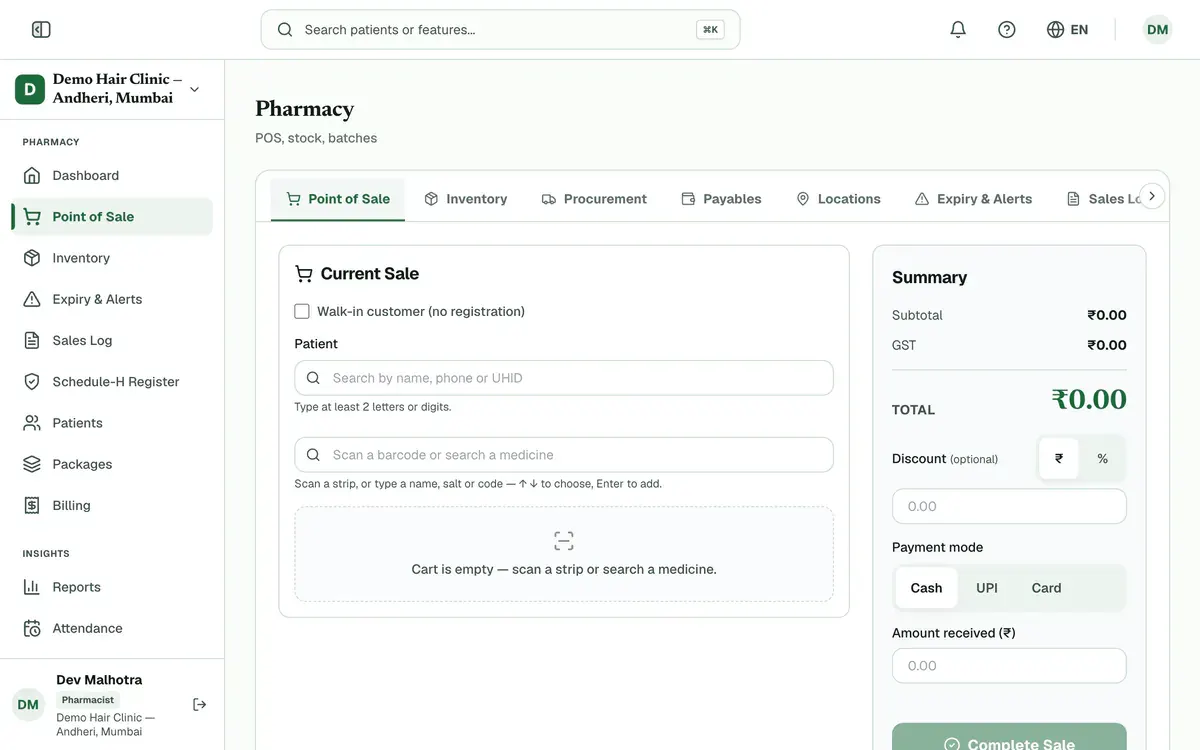
Task: Open Billing in the sidebar
Action: click(112, 506)
